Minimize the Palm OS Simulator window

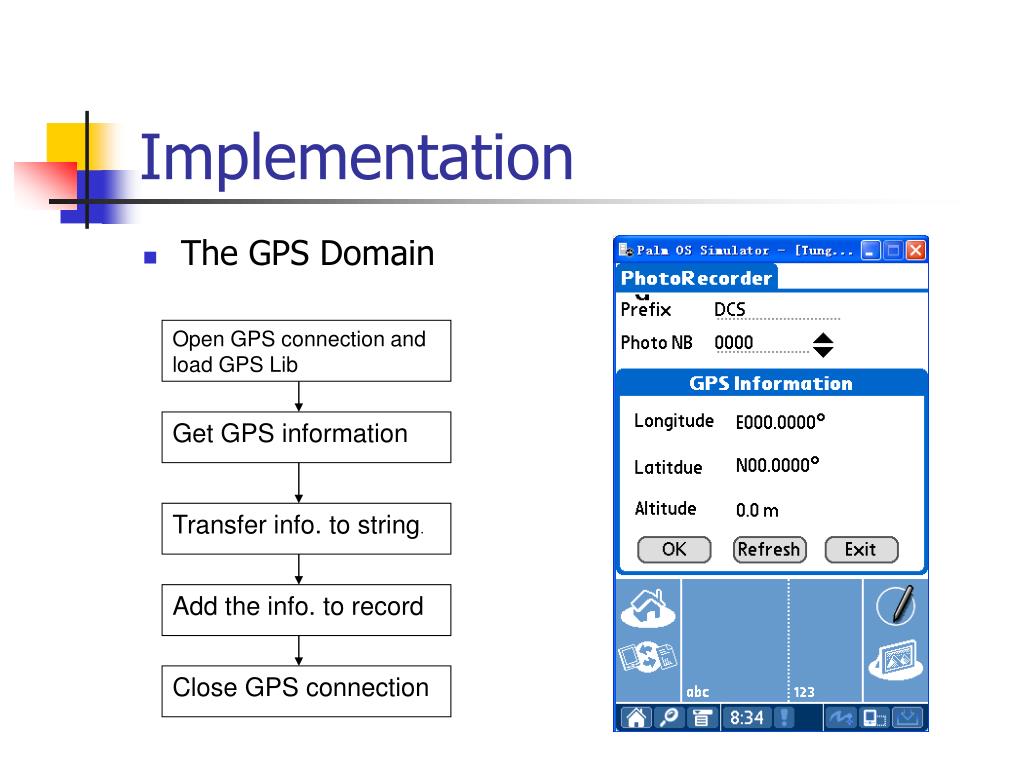coord(871,250)
